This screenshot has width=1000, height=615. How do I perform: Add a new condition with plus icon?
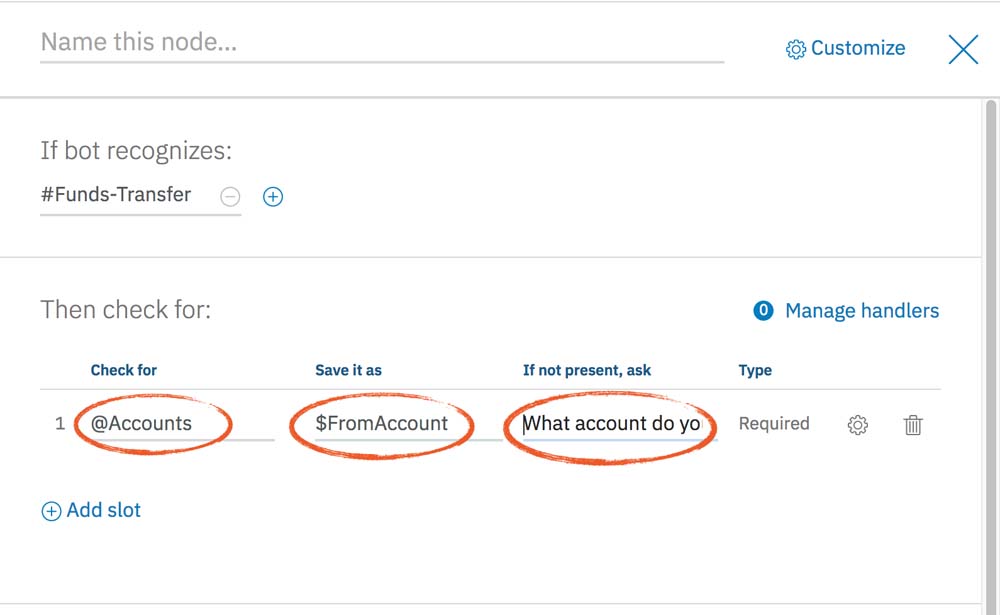273,197
